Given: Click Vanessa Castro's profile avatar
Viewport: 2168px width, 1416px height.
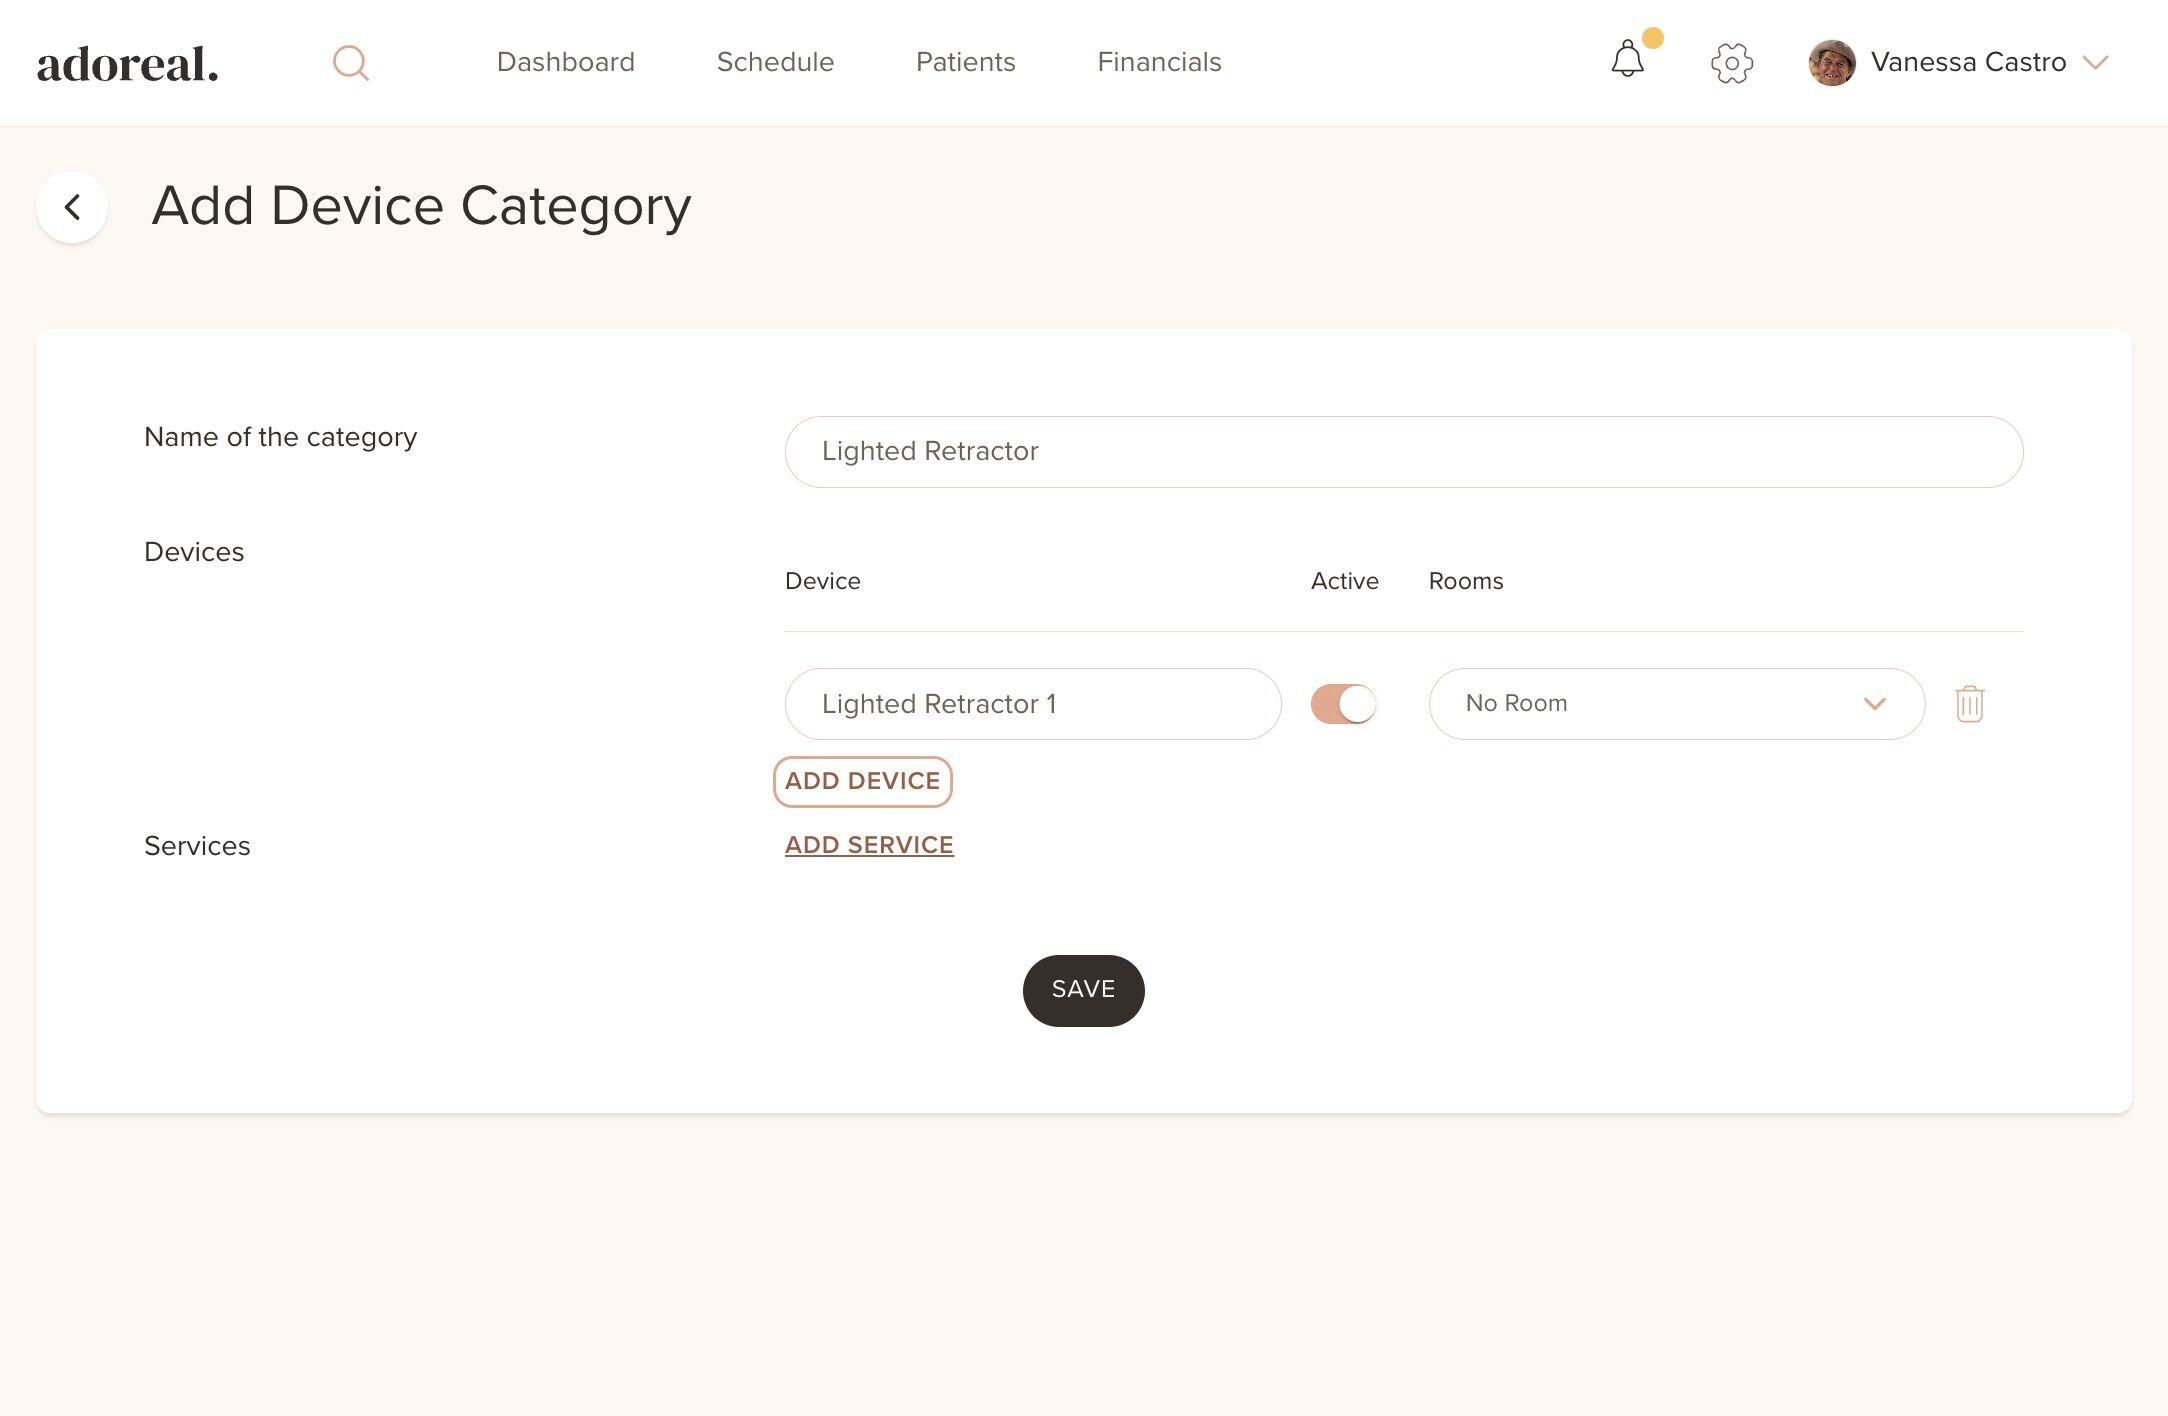Looking at the screenshot, I should click(1832, 63).
